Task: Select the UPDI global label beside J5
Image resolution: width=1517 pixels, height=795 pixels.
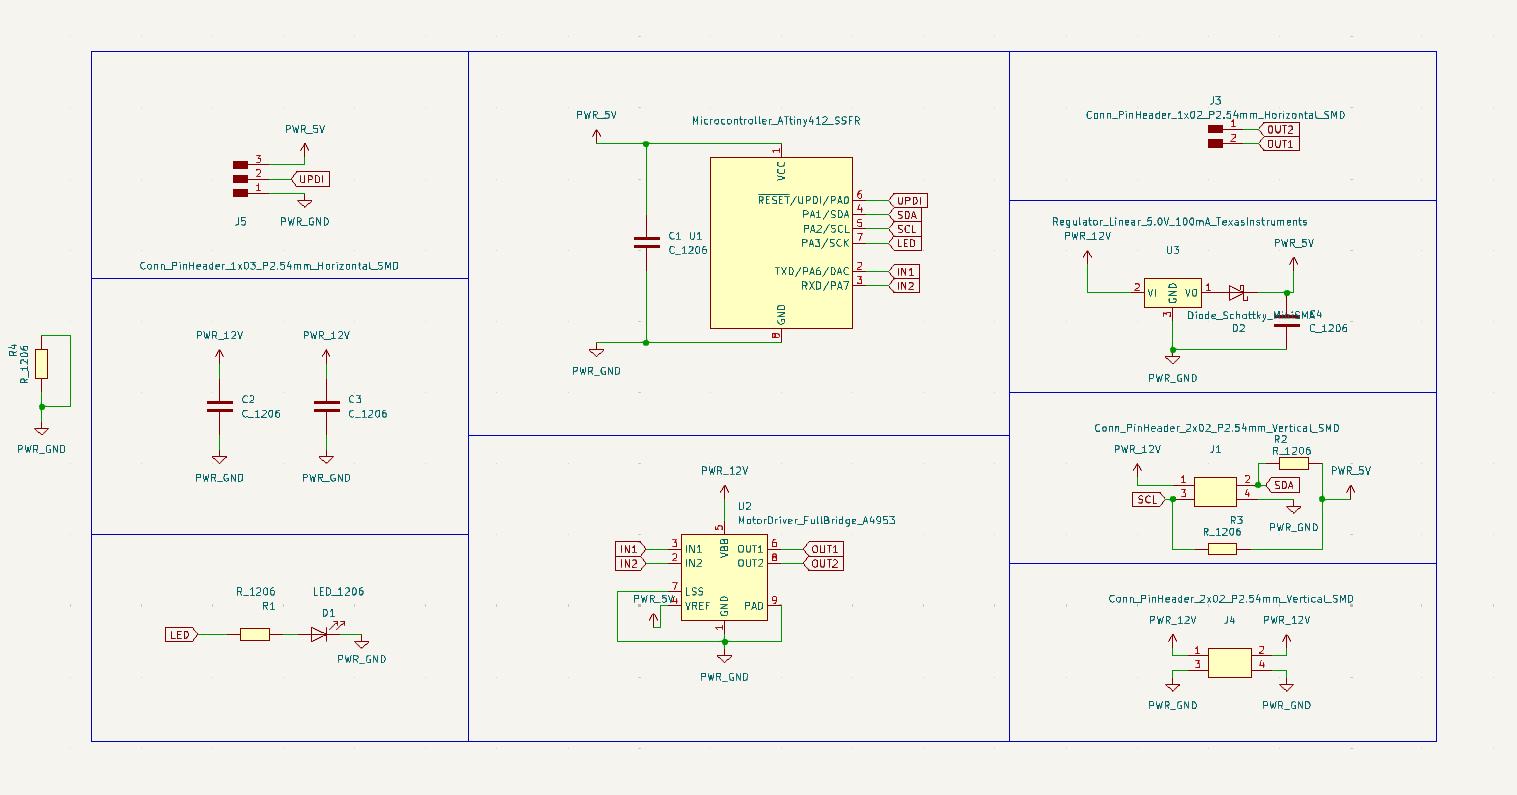Action: (x=309, y=179)
